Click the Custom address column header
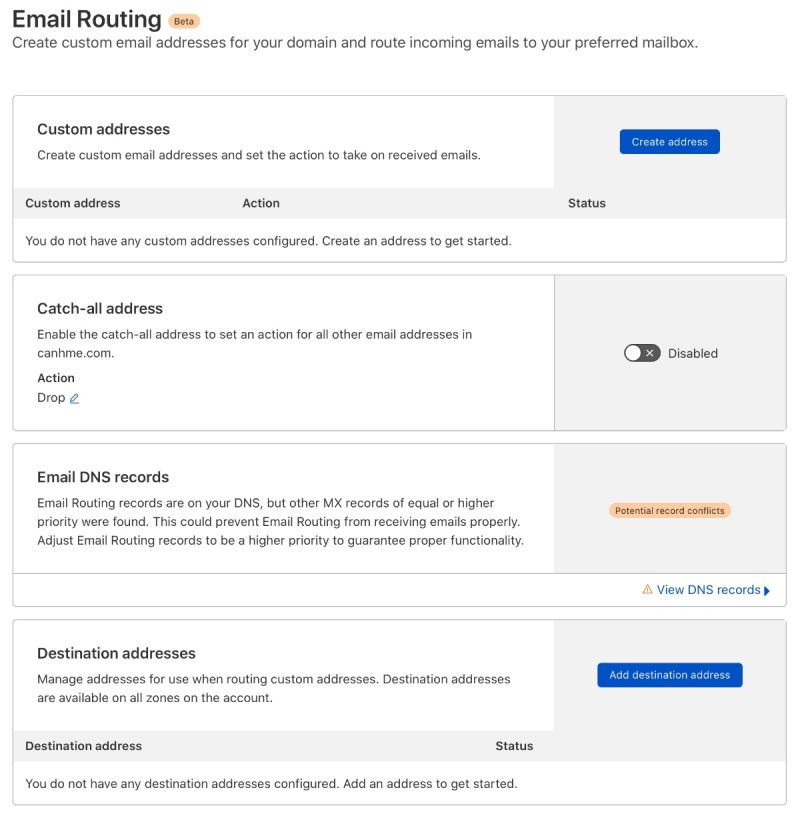Image resolution: width=800 pixels, height=816 pixels. coord(72,203)
